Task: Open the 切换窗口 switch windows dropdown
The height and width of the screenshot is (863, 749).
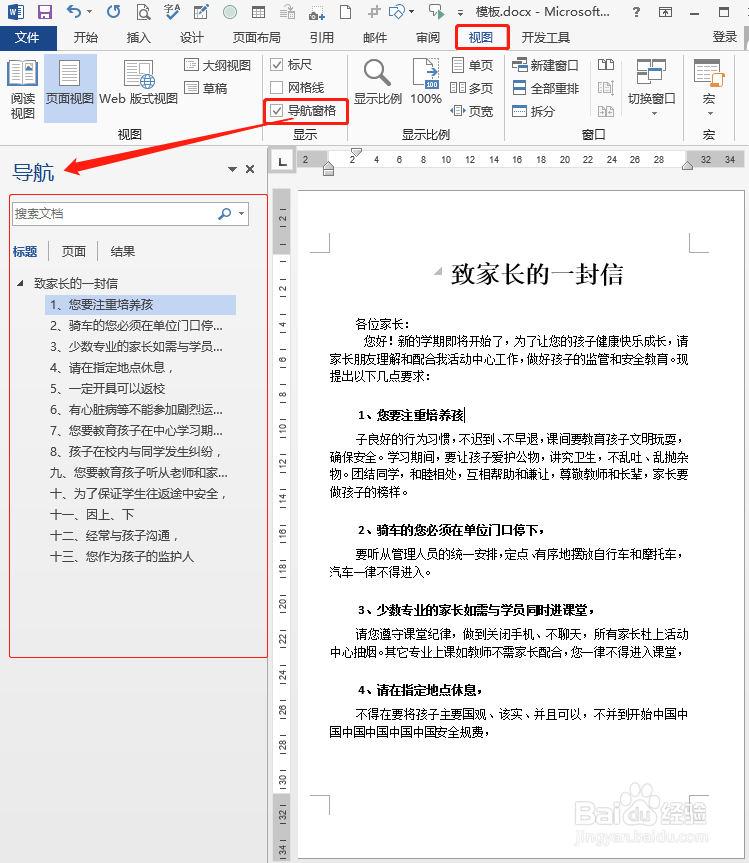Action: pyautogui.click(x=652, y=88)
